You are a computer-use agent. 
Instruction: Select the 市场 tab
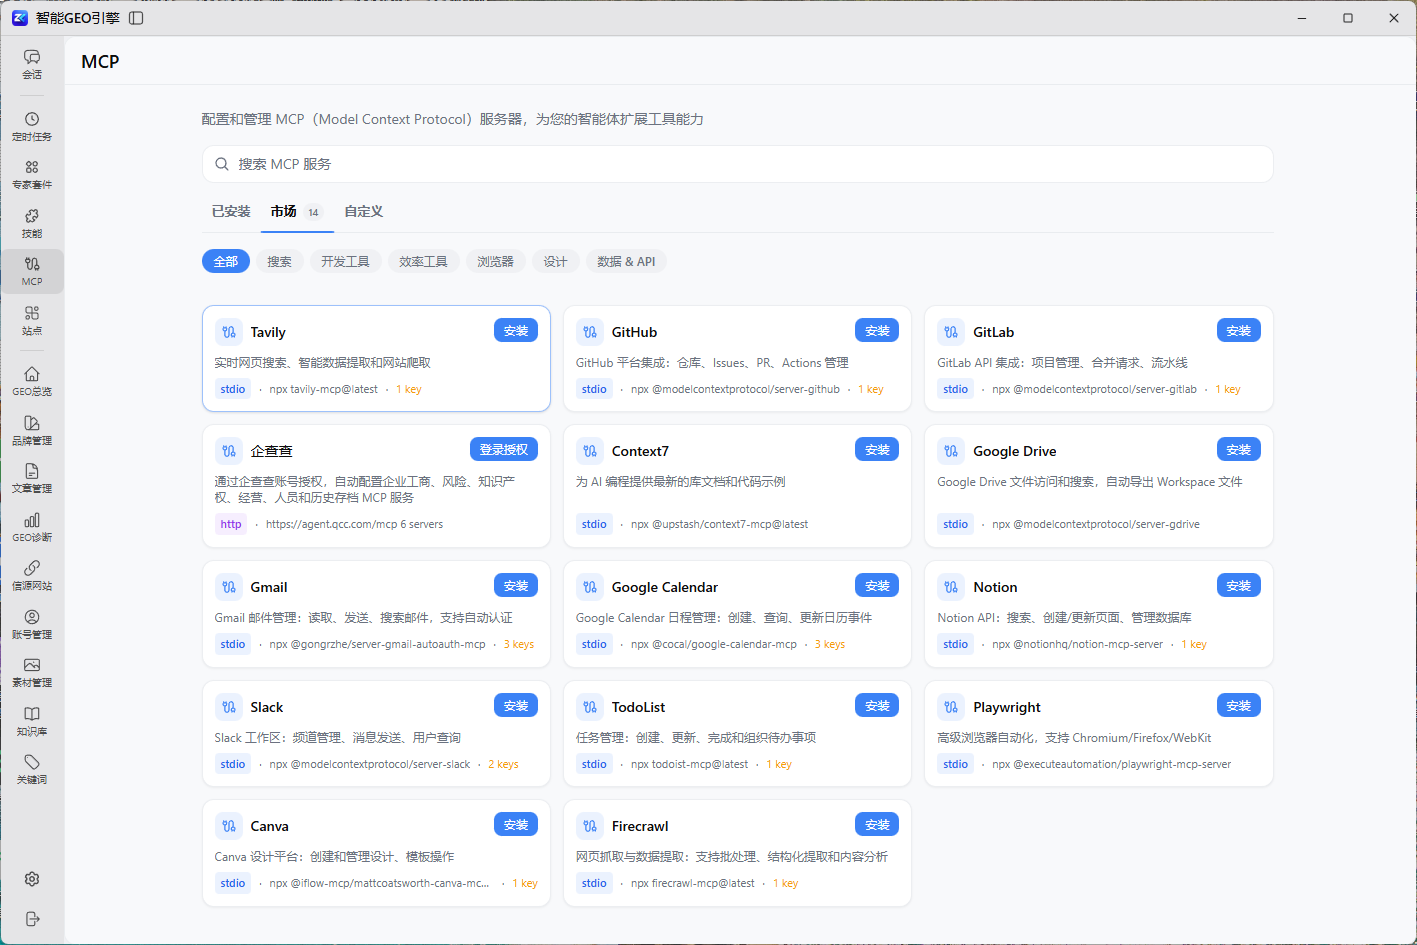tap(297, 211)
